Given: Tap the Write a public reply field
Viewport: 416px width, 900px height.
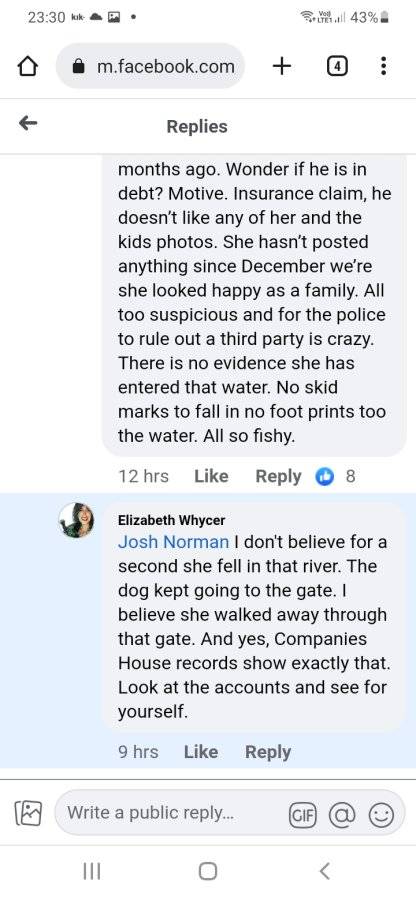Looking at the screenshot, I should (172, 813).
